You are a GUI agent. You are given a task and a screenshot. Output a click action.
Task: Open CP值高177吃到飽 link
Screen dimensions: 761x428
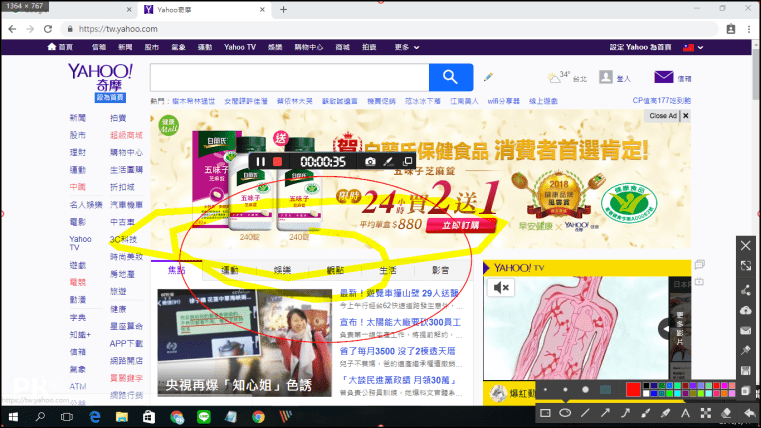[x=662, y=100]
